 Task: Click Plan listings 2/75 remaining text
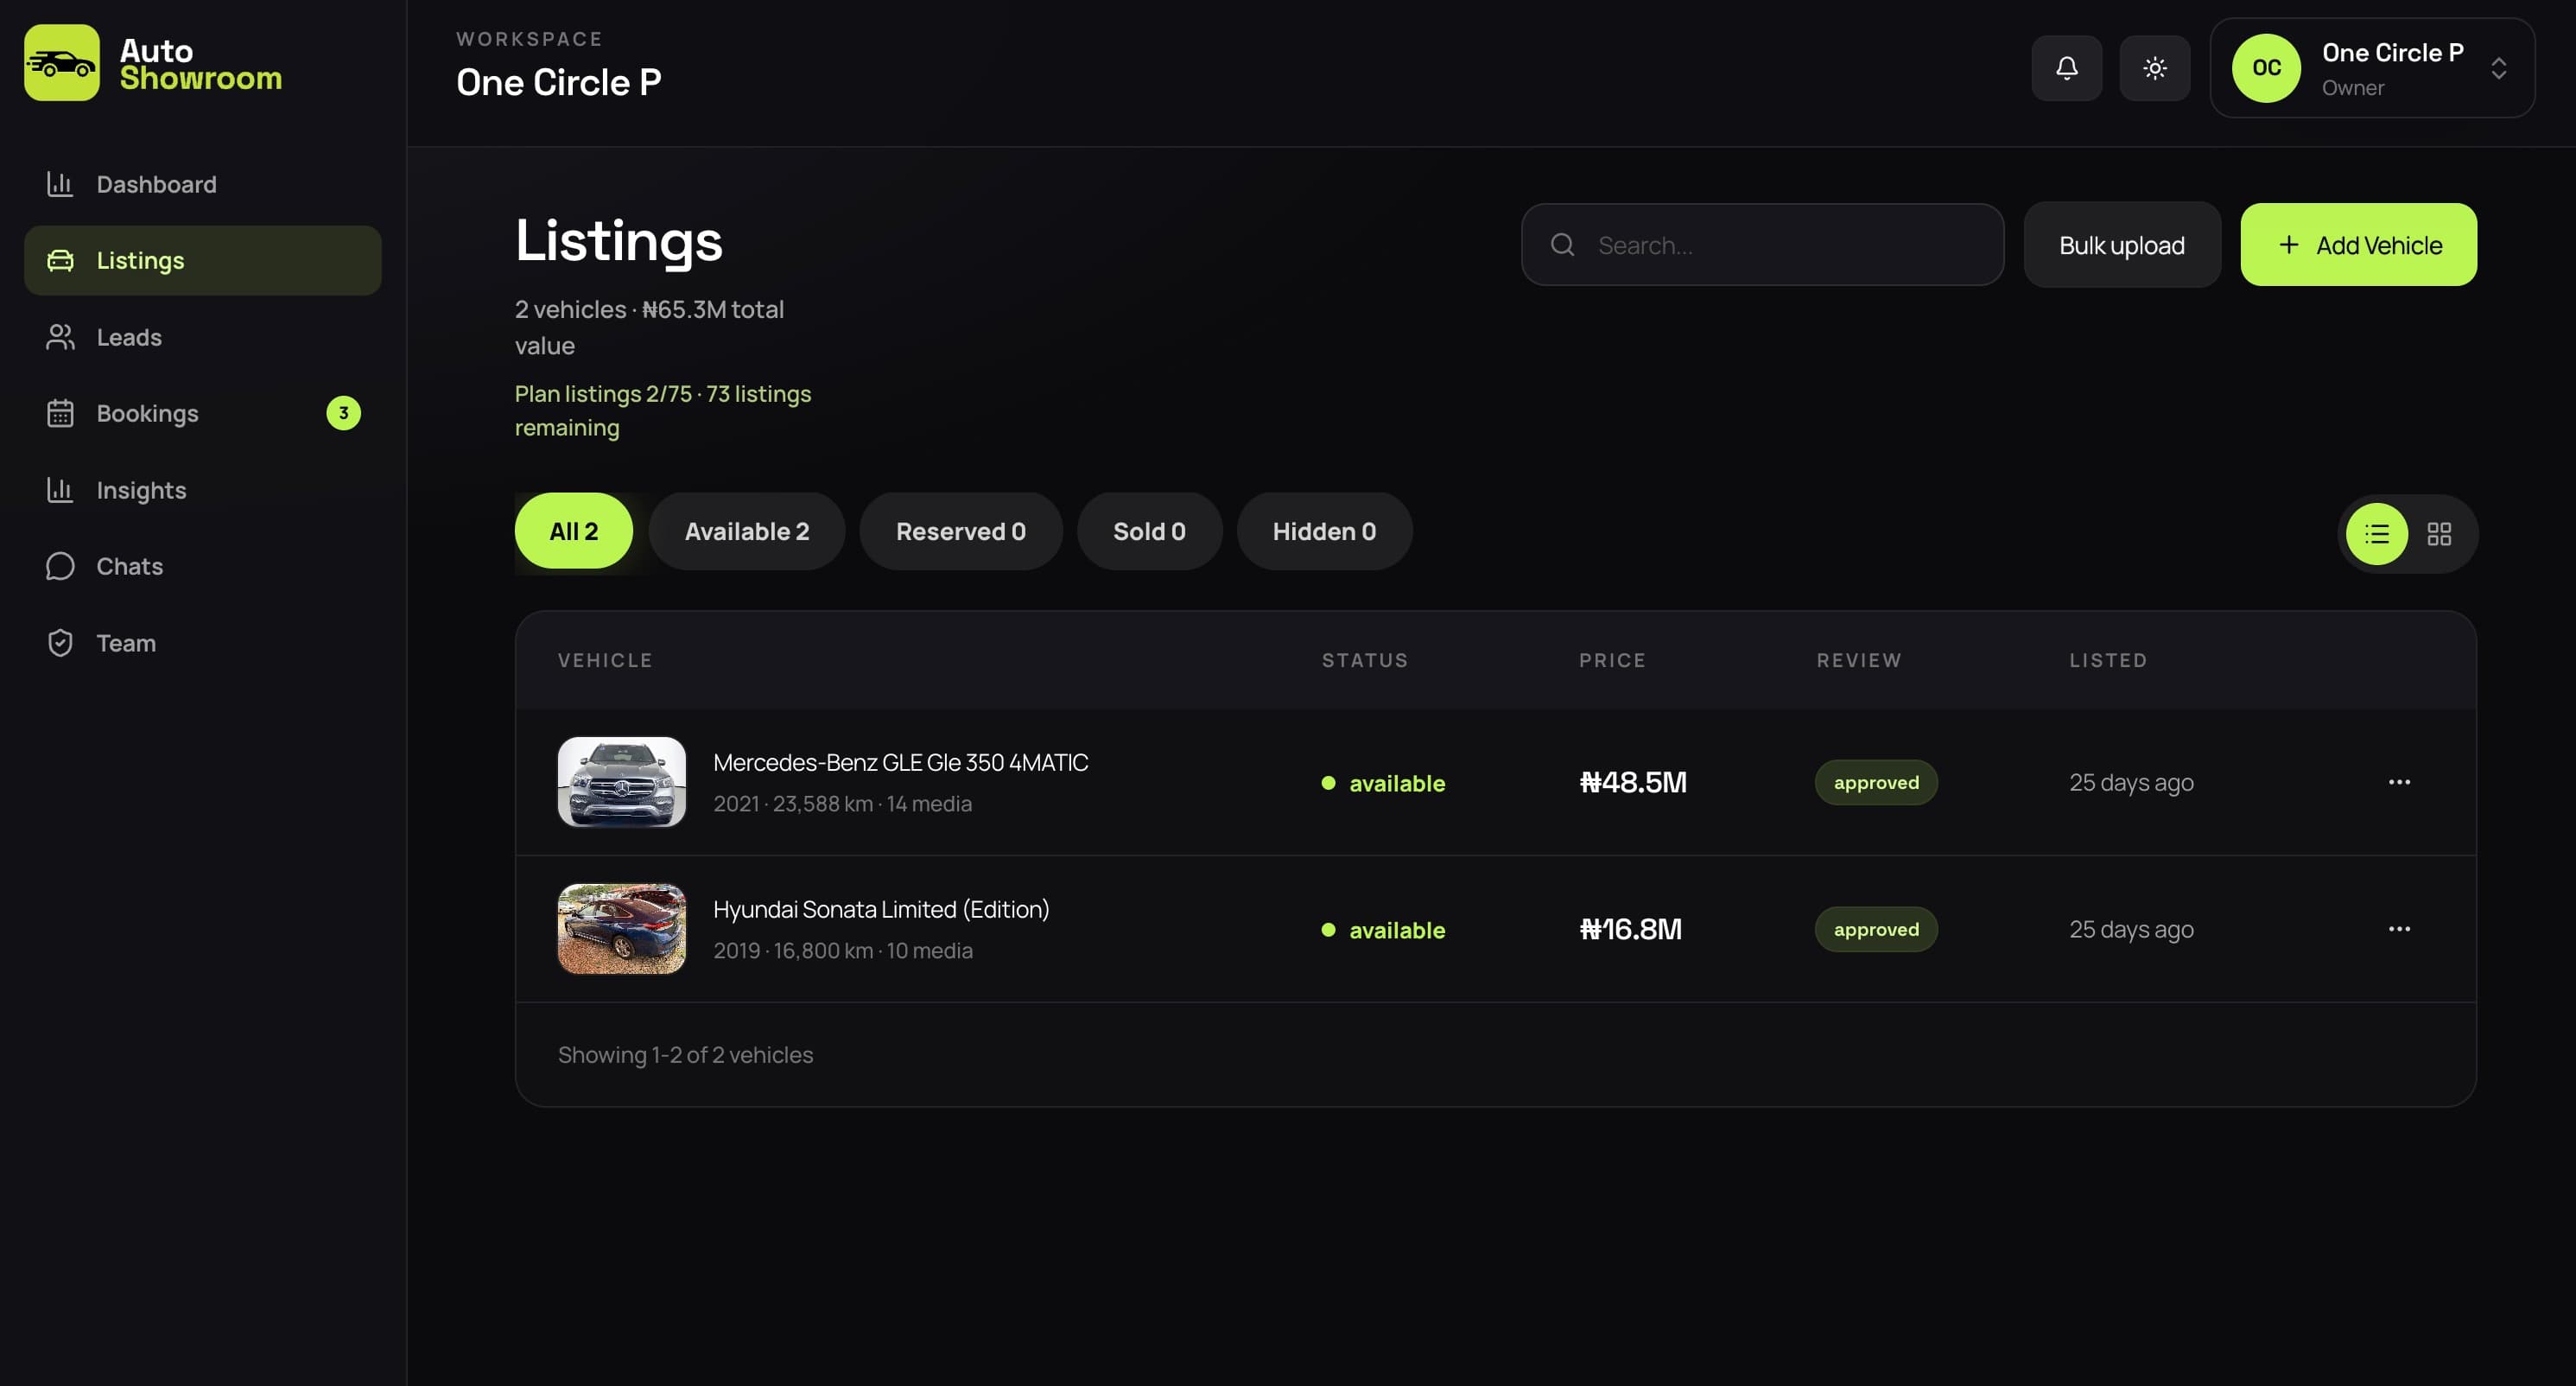tap(663, 410)
